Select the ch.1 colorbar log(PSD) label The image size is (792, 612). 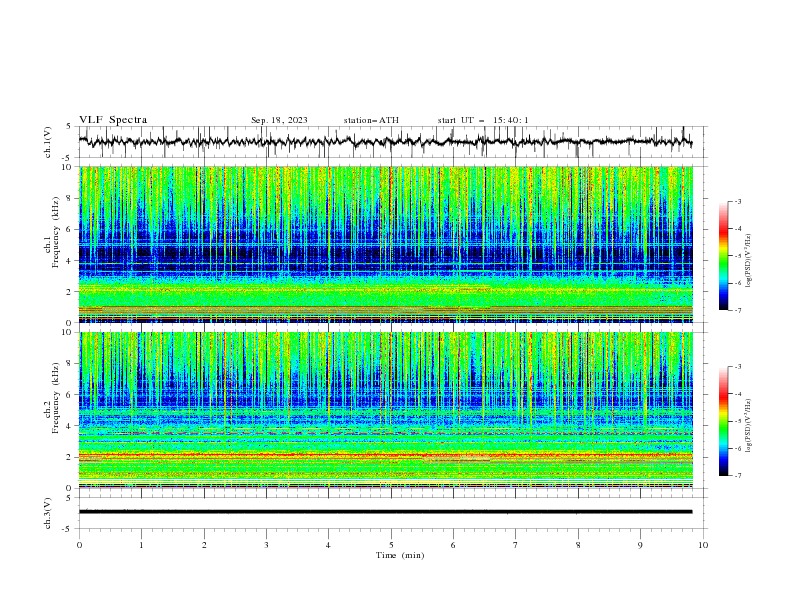tap(748, 261)
